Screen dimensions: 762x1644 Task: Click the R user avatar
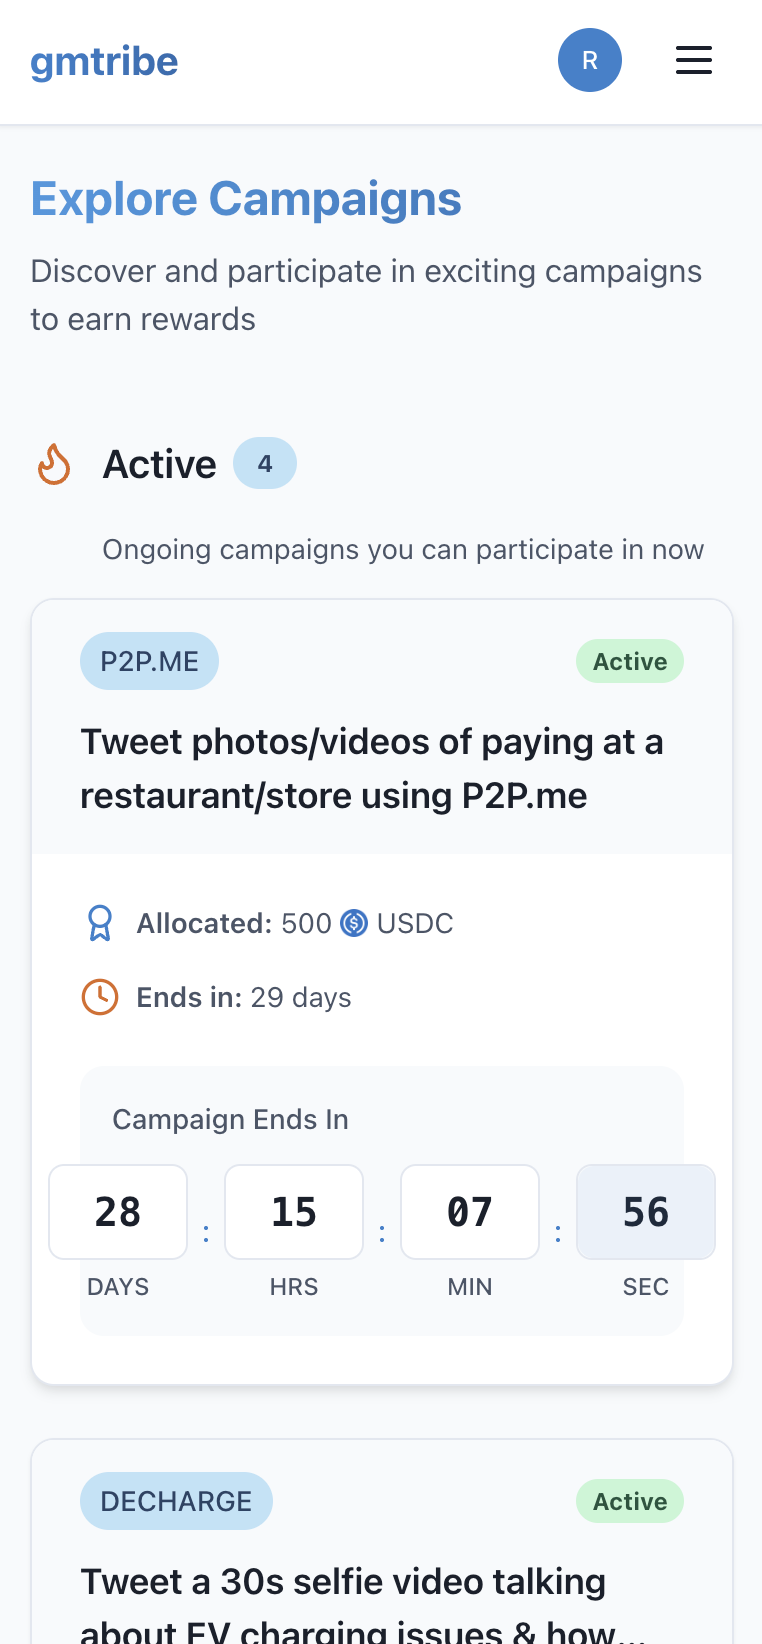590,60
